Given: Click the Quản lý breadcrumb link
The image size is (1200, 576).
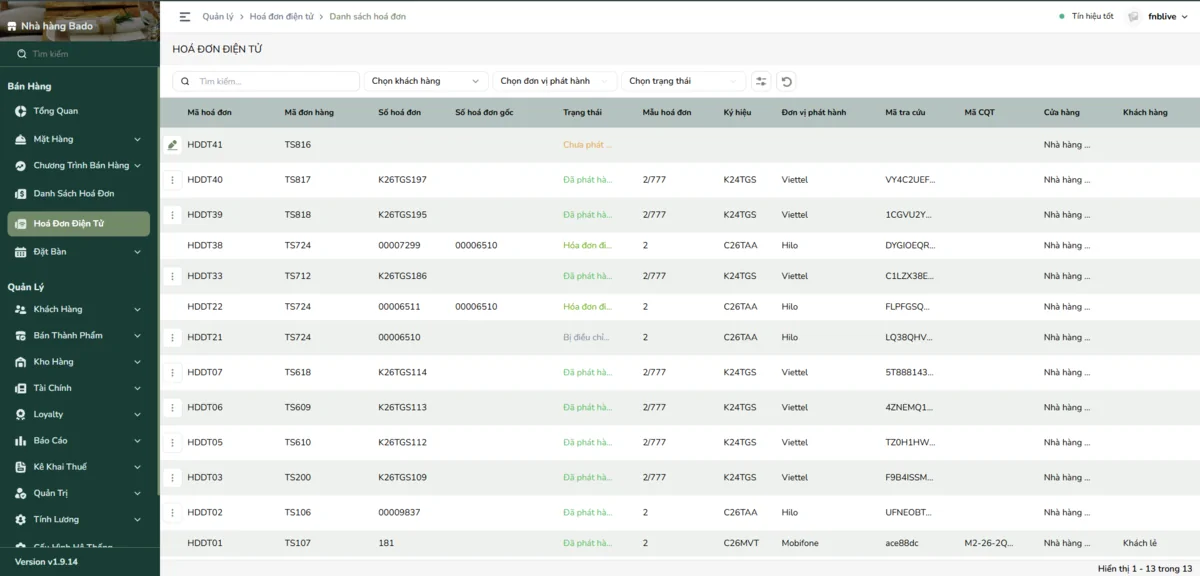Looking at the screenshot, I should point(219,16).
